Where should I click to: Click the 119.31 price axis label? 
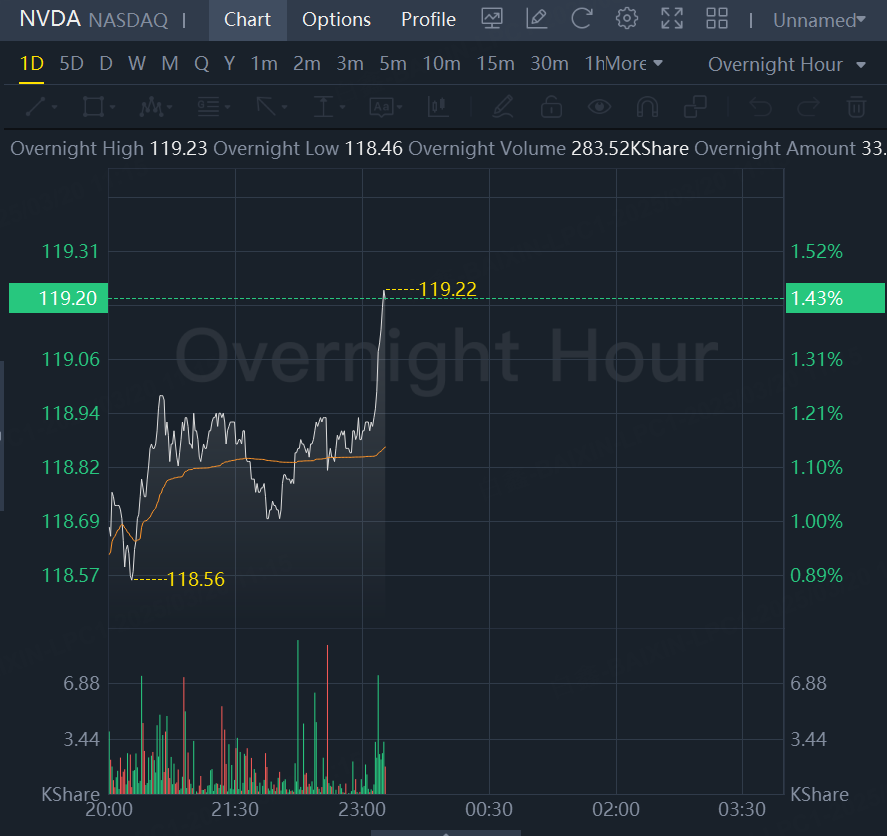70,251
